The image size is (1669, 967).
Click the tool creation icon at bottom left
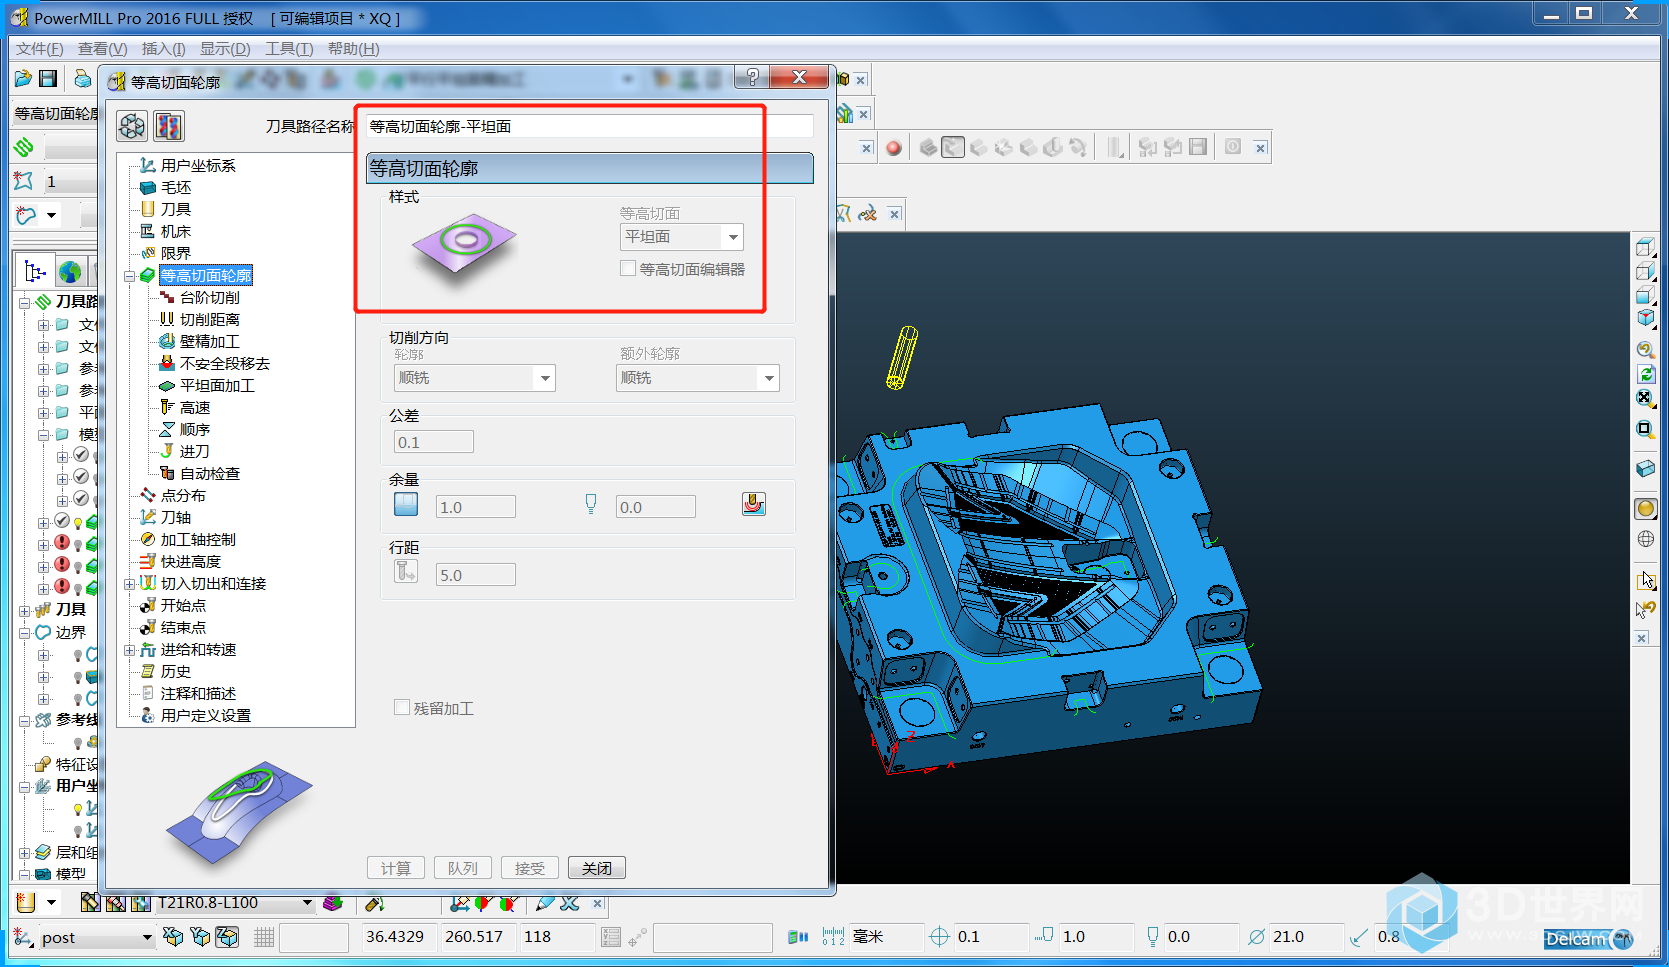point(26,903)
